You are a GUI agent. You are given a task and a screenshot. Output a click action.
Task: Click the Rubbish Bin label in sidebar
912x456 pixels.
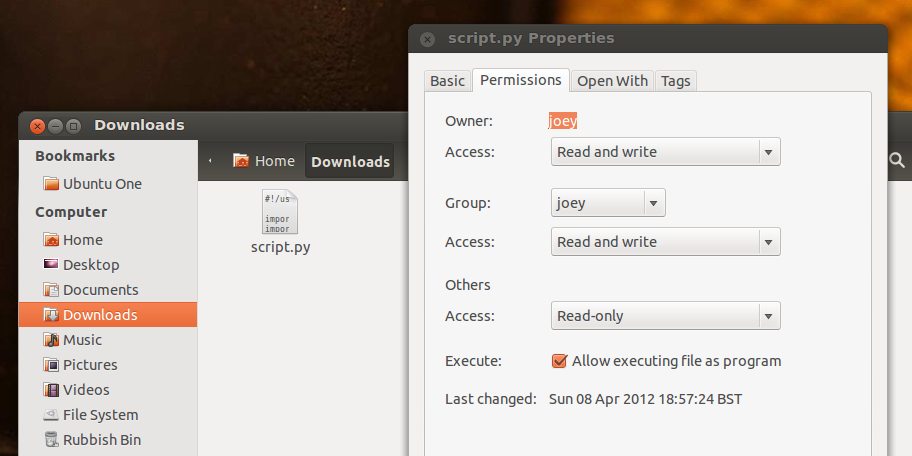click(x=102, y=440)
